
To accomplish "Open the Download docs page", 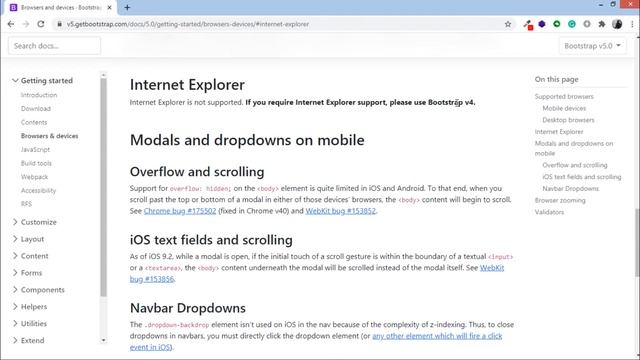I will pos(36,109).
